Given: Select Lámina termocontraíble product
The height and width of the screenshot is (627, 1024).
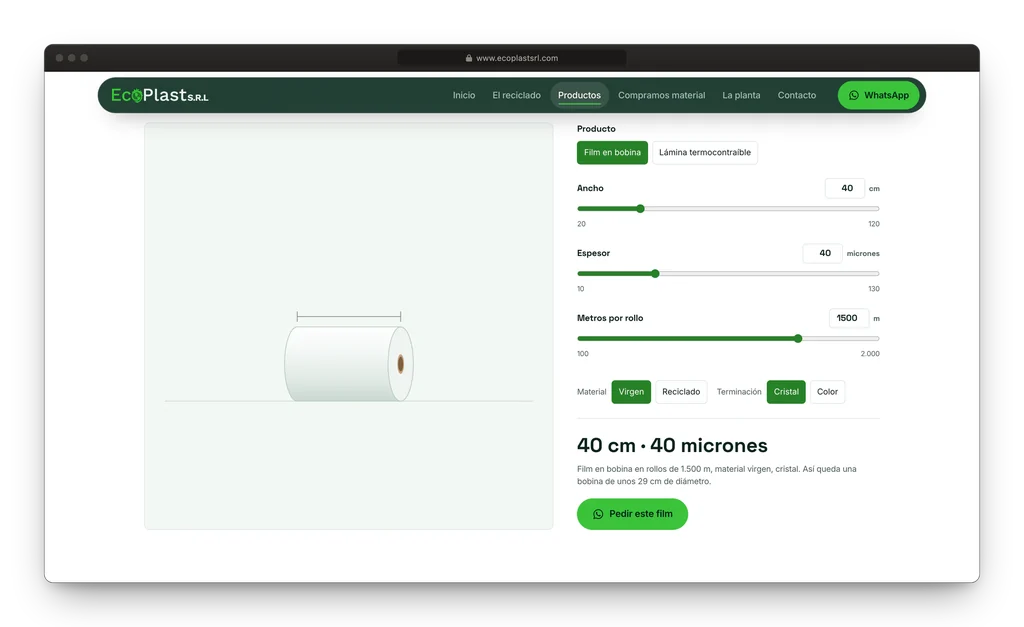Looking at the screenshot, I should click(x=705, y=153).
